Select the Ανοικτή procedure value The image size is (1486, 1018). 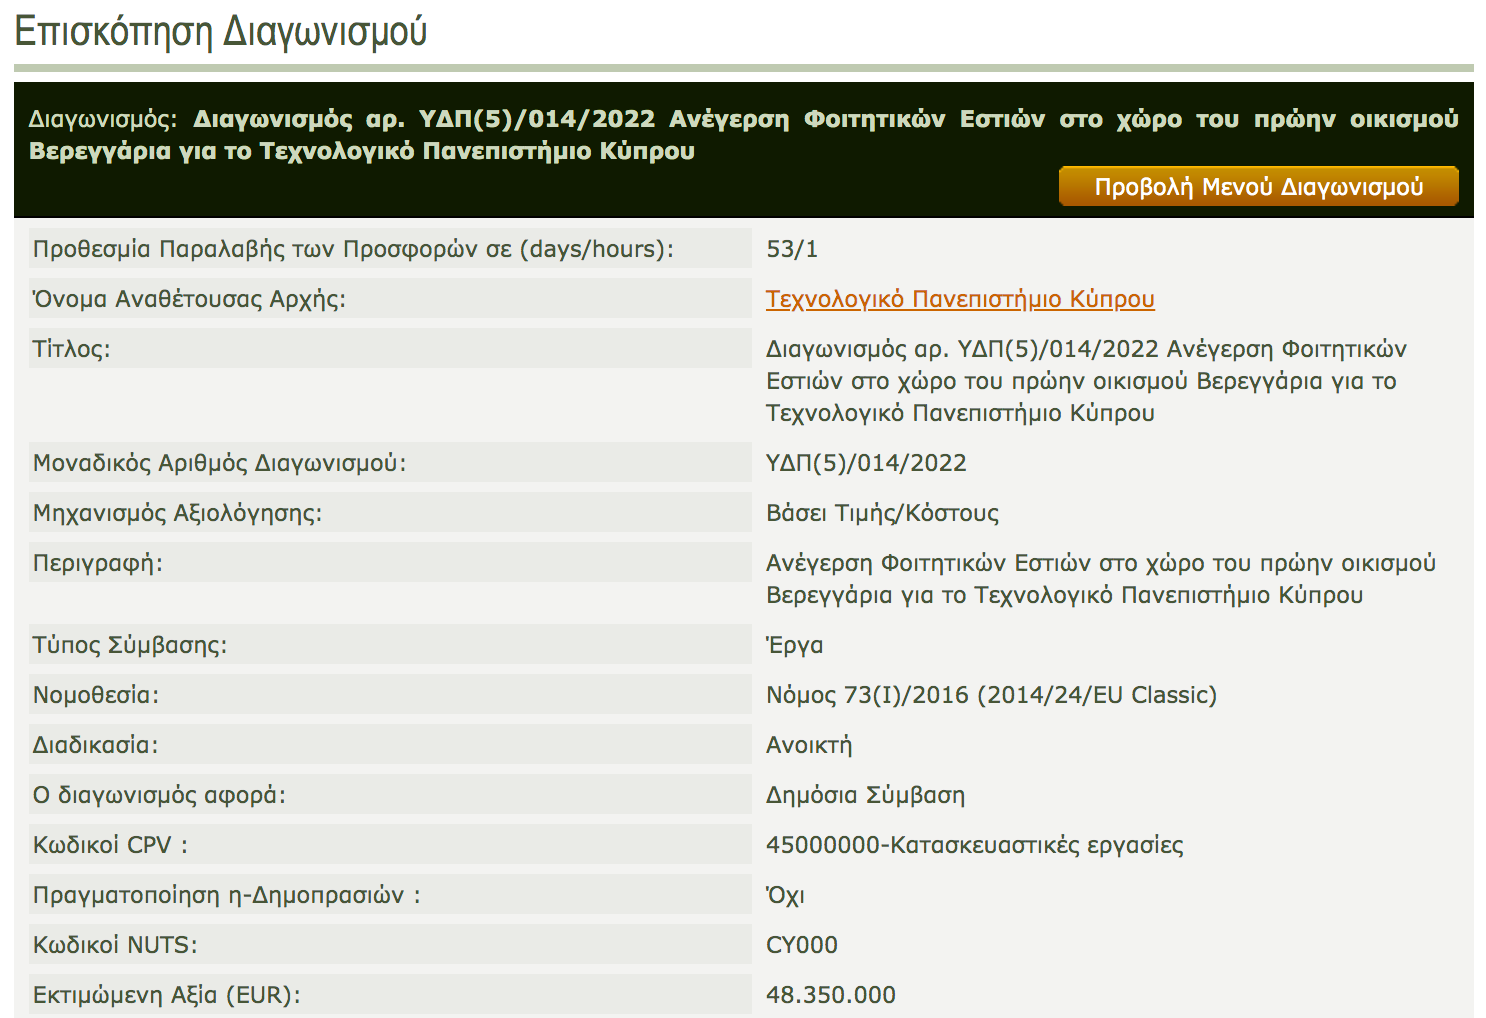coord(809,745)
